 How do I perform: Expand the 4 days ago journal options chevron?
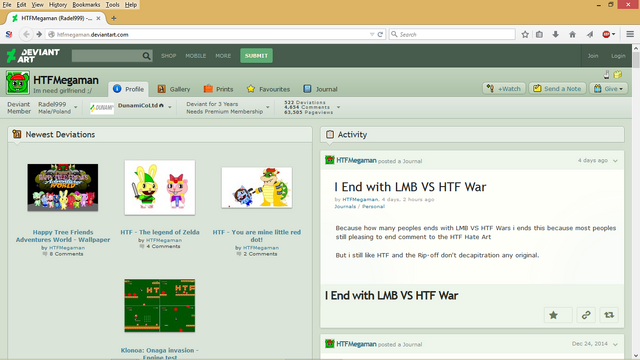[x=615, y=161]
